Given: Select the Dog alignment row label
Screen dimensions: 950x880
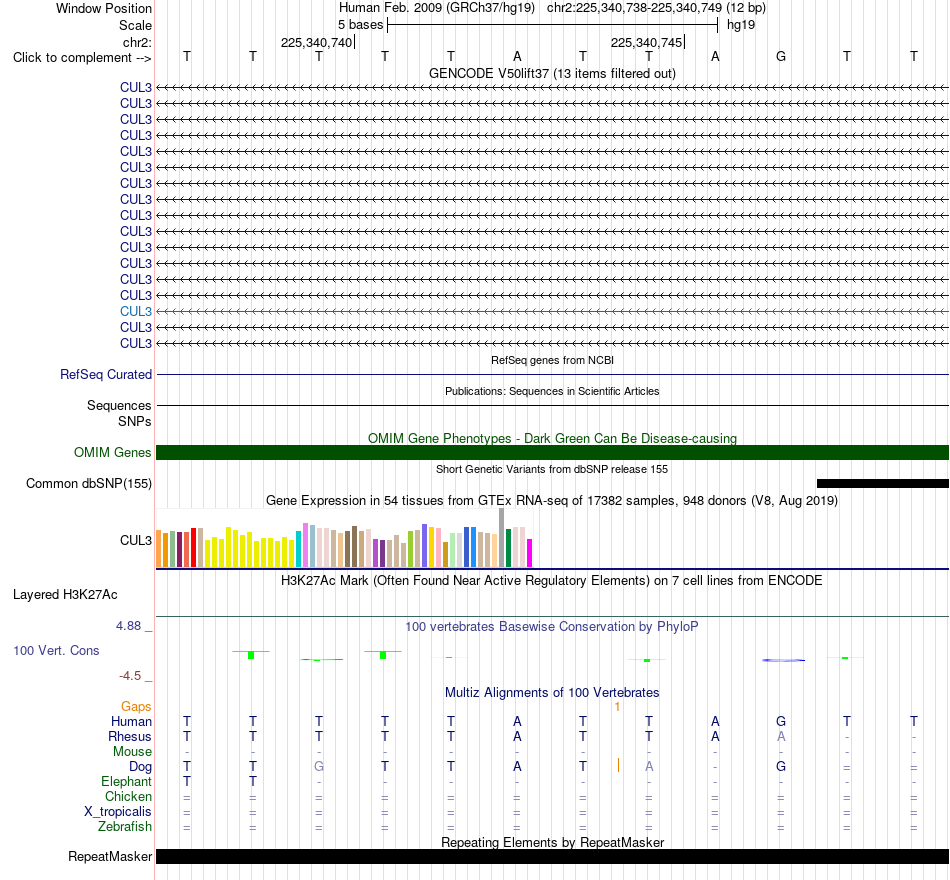Looking at the screenshot, I should coord(141,767).
